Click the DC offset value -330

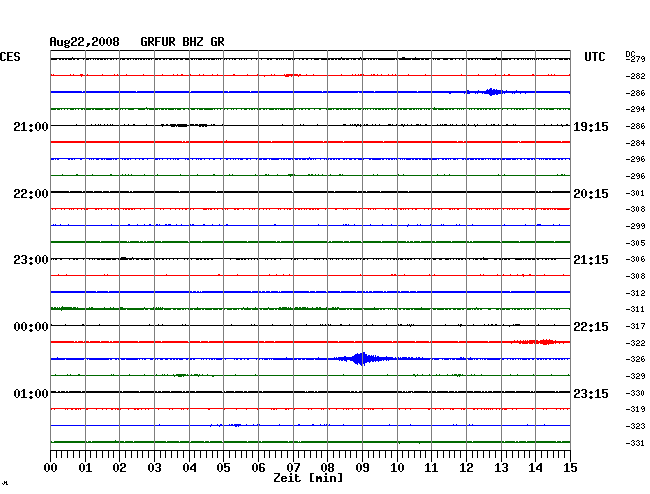635,393
